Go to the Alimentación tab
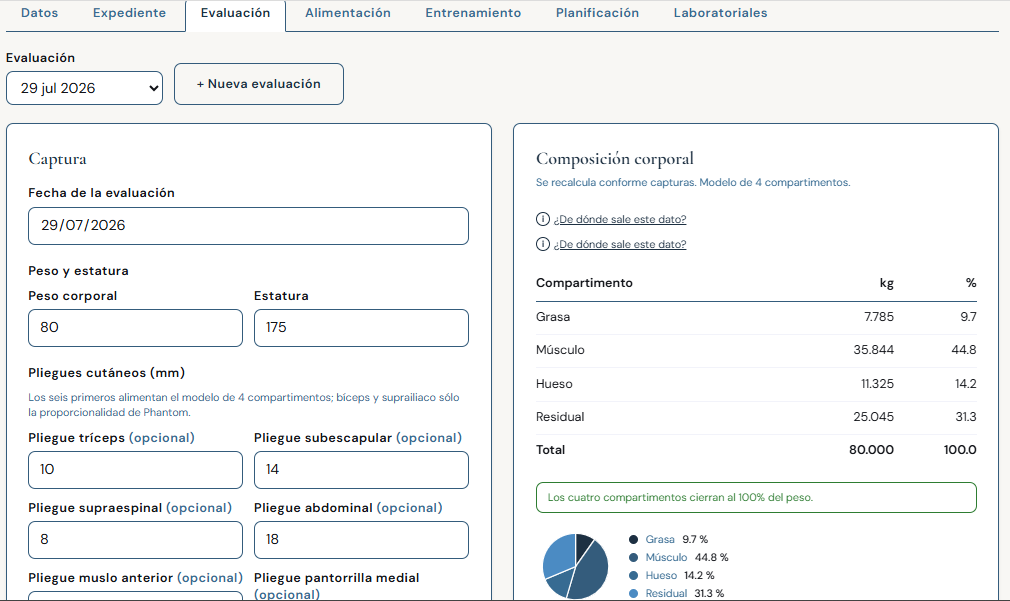Viewport: 1010px width, 601px height. tap(348, 13)
